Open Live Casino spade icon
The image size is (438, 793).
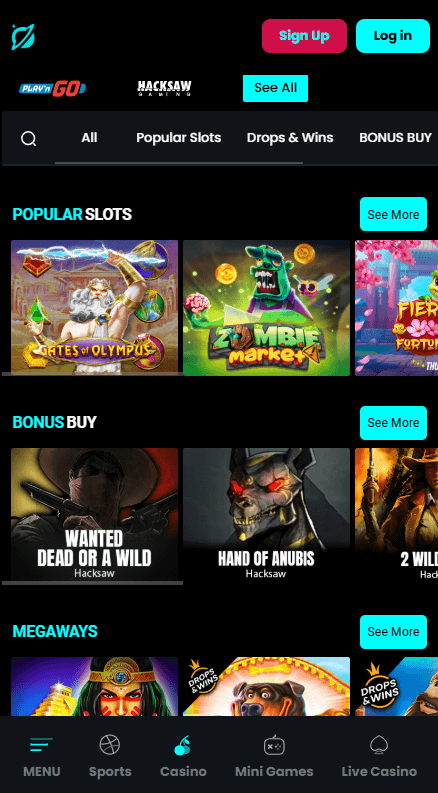tap(379, 745)
